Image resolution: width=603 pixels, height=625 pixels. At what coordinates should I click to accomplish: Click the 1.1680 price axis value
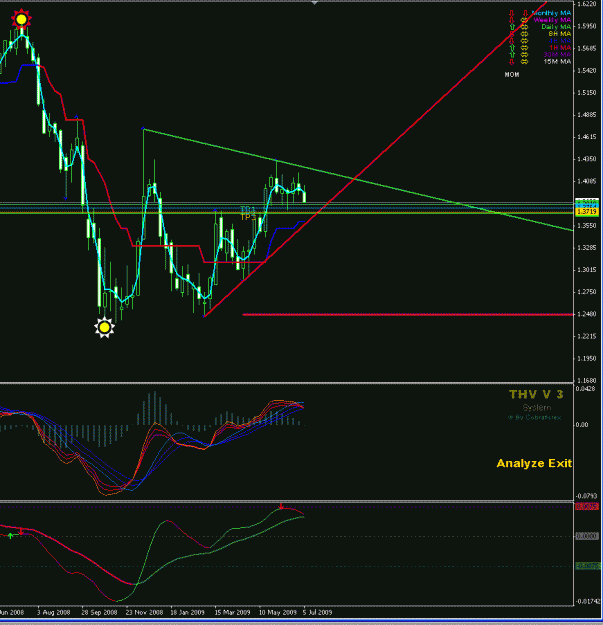point(587,380)
